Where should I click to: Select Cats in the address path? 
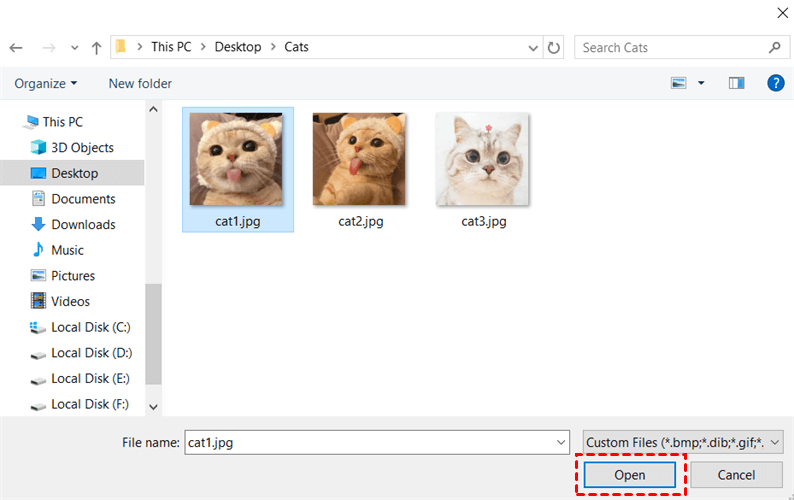pyautogui.click(x=296, y=47)
